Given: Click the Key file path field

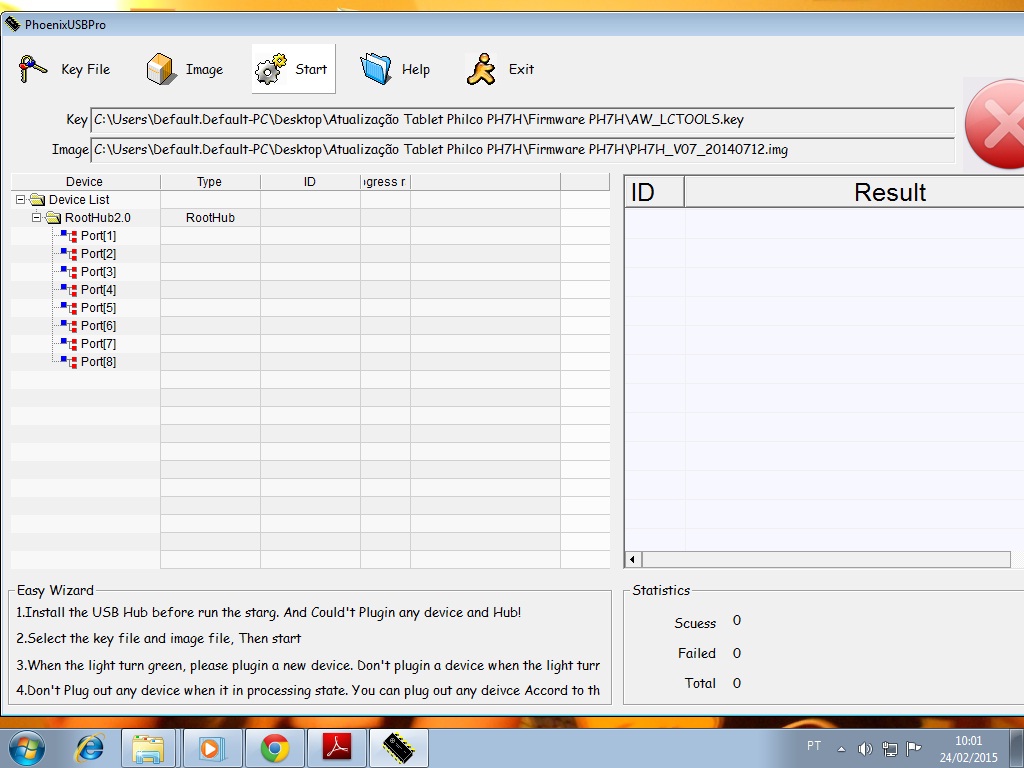Looking at the screenshot, I should coord(522,120).
